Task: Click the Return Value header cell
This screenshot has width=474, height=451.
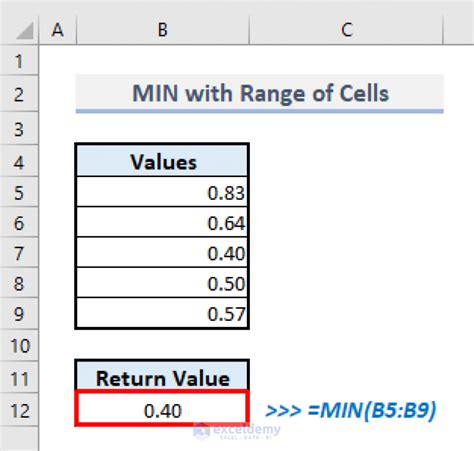Action: 162,377
